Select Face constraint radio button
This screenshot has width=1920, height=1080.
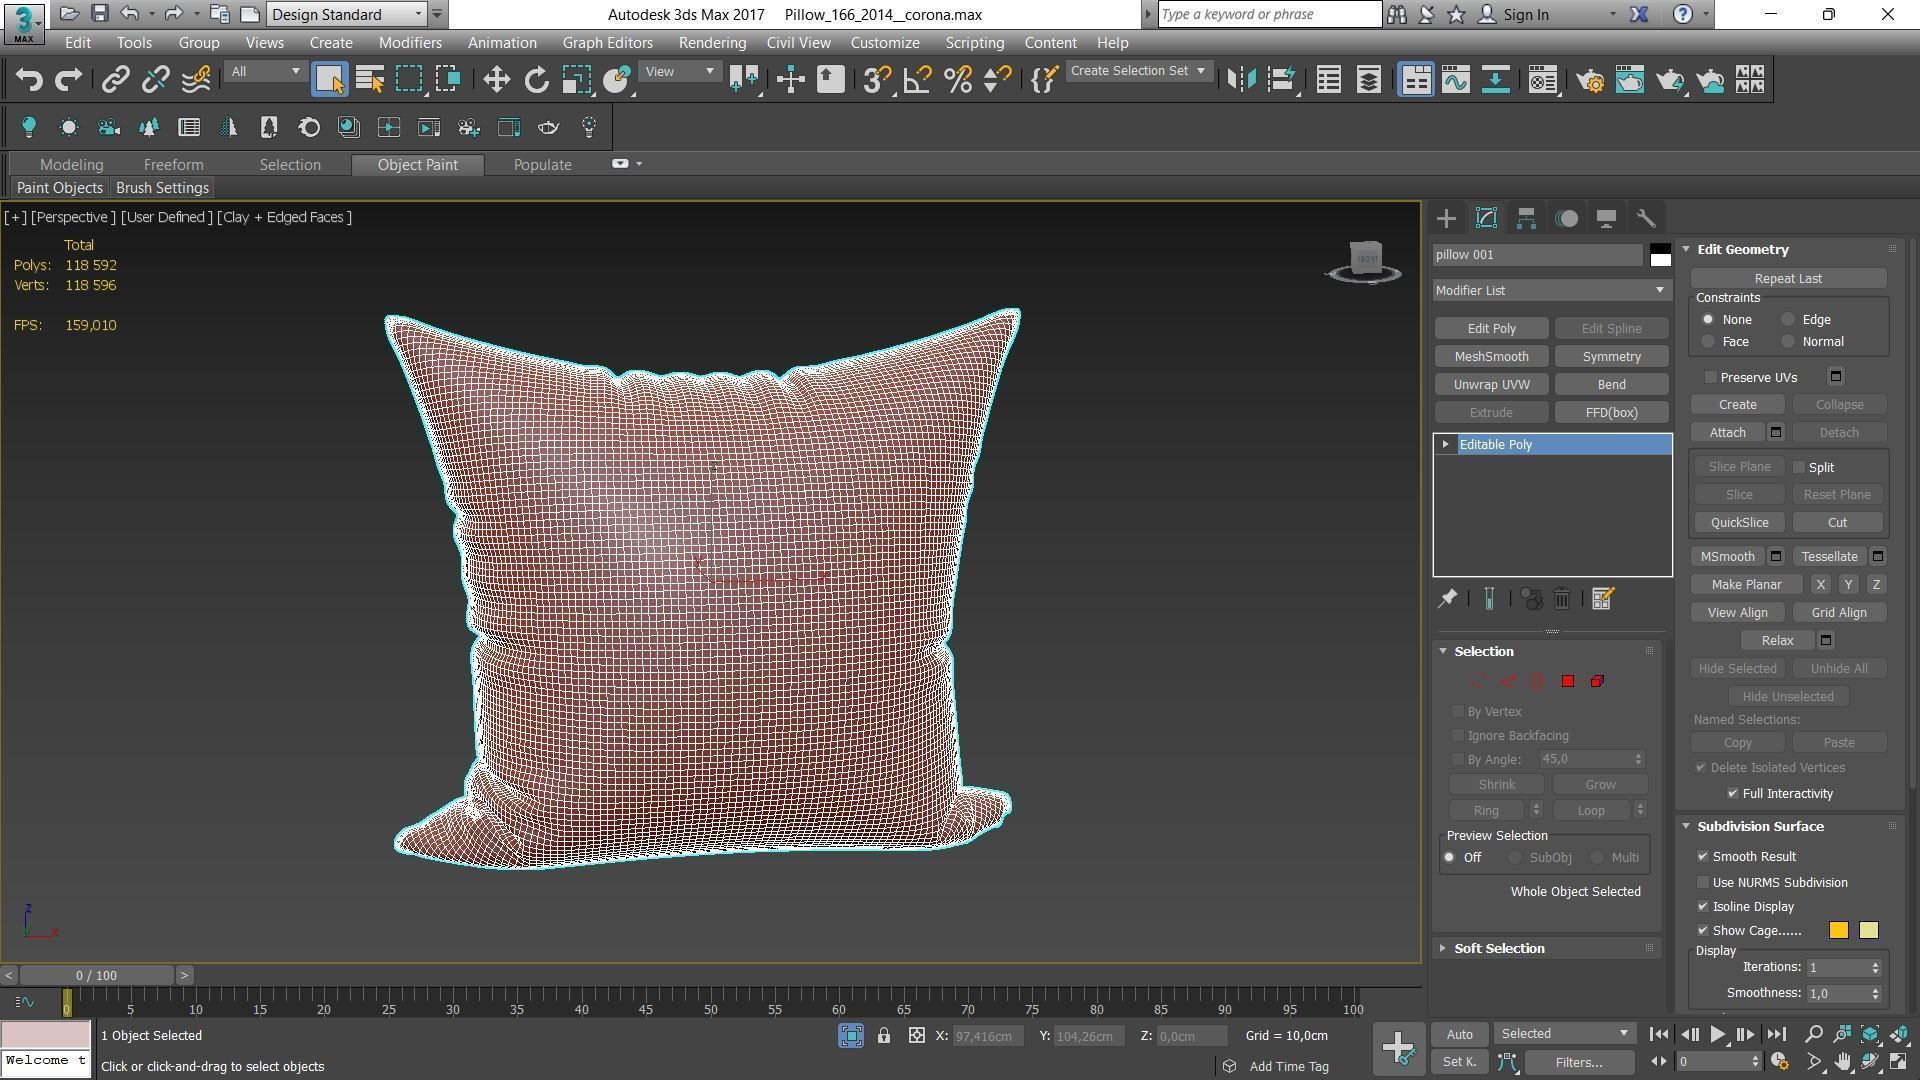(1708, 342)
